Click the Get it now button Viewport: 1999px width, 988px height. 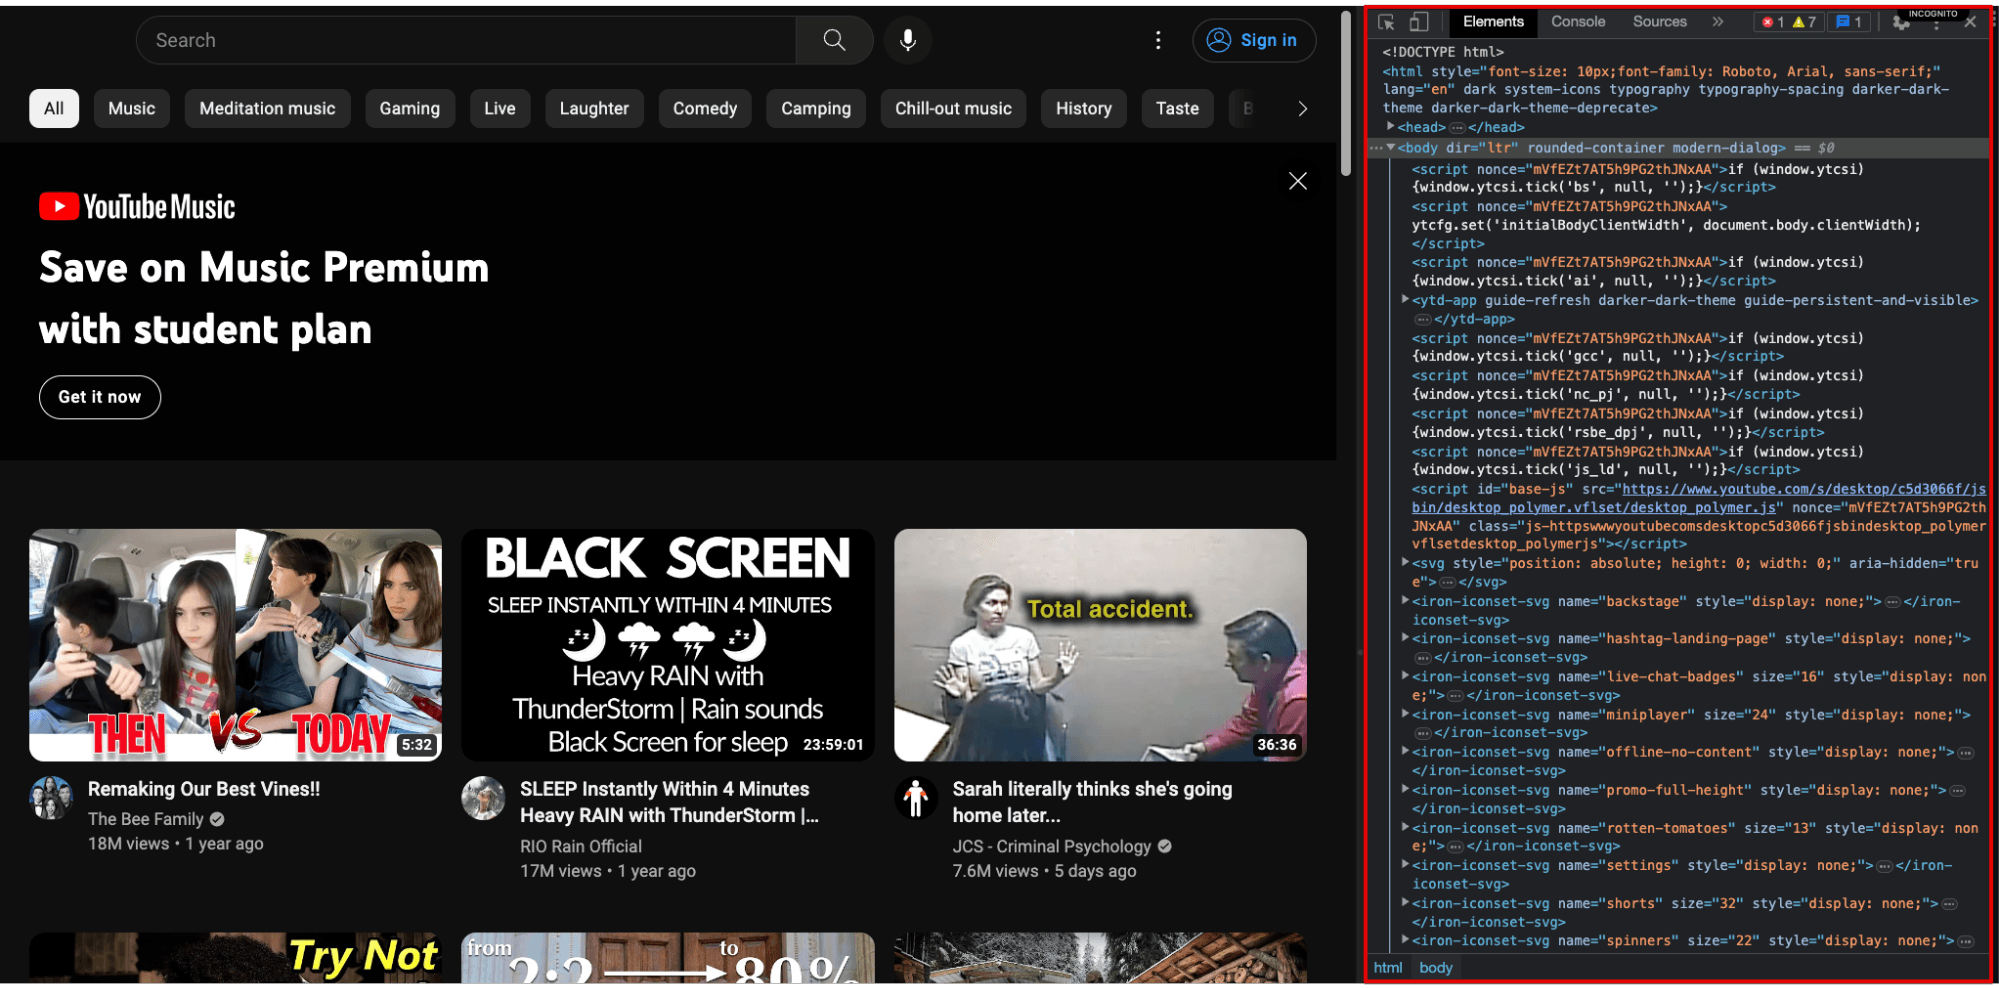tap(100, 397)
